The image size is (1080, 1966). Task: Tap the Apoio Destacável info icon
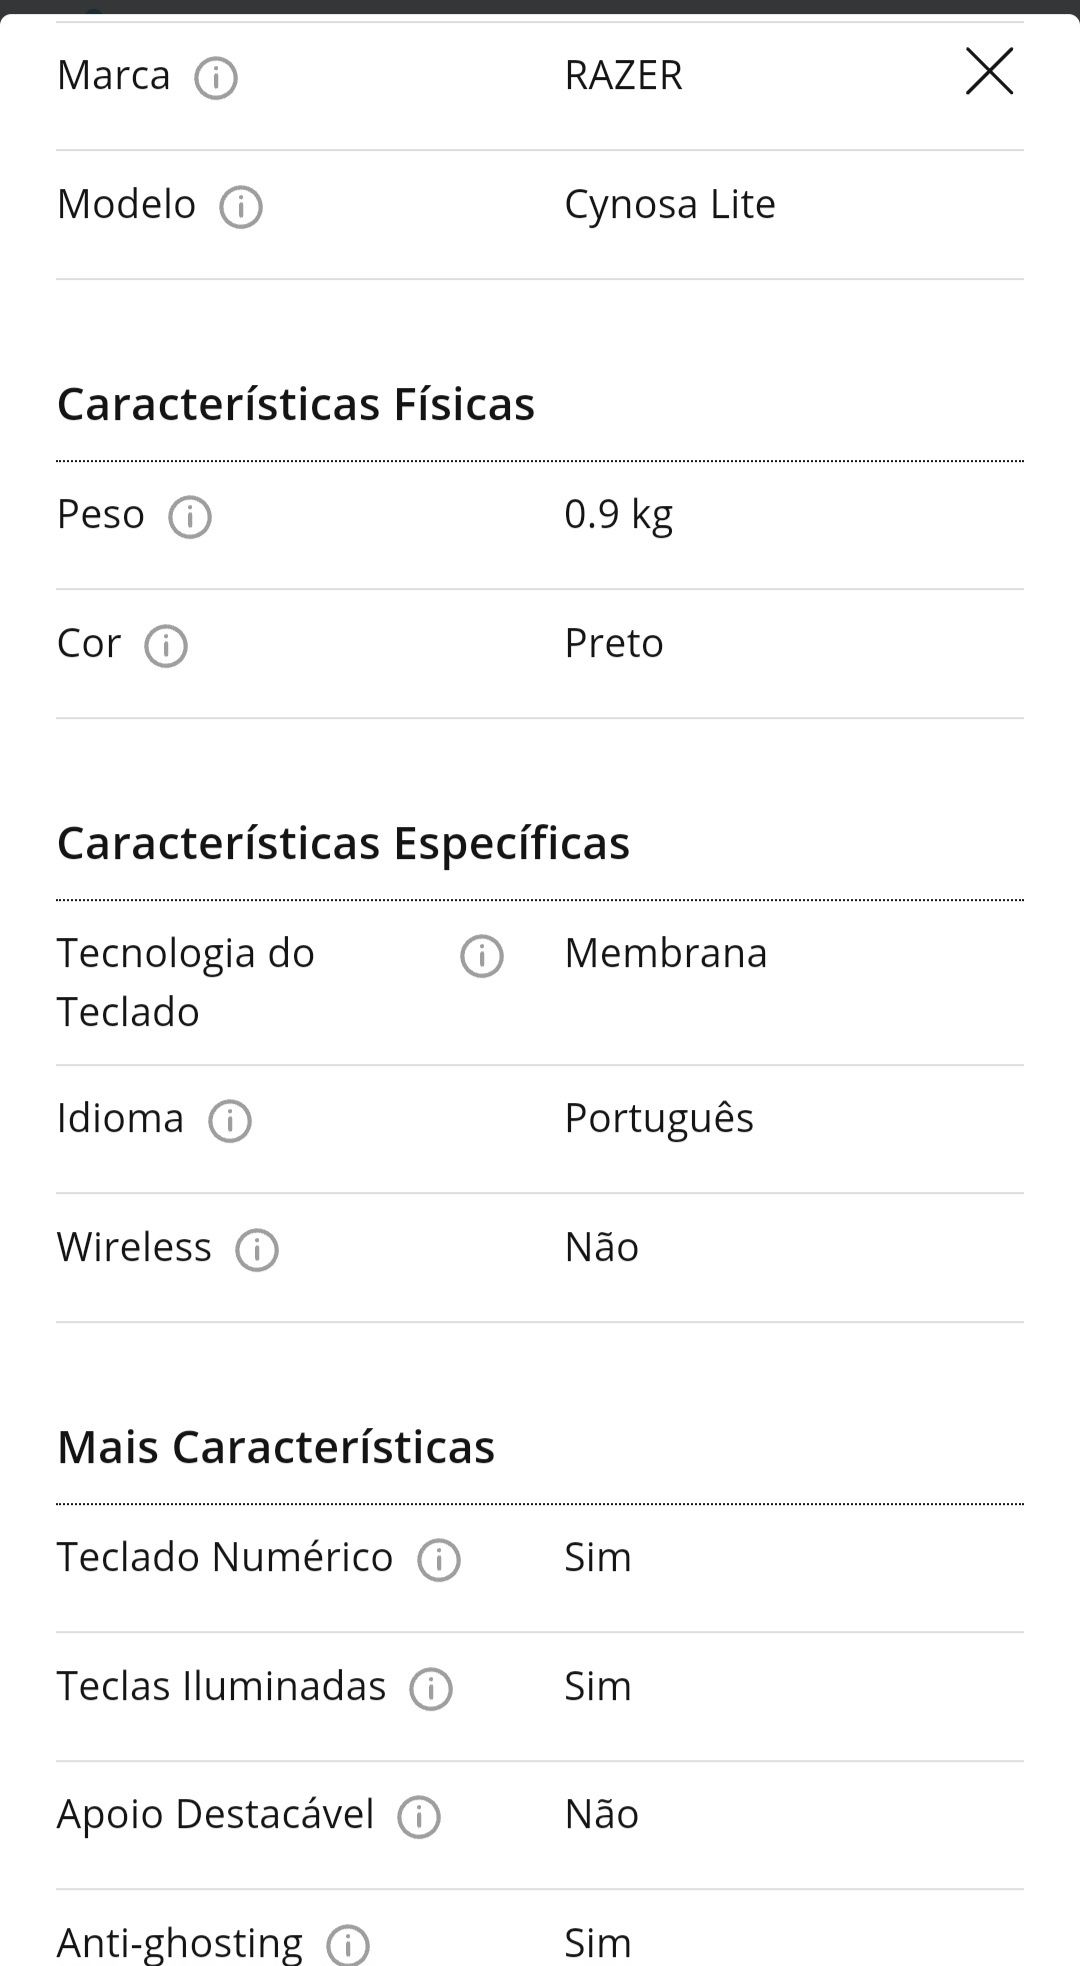[419, 1817]
